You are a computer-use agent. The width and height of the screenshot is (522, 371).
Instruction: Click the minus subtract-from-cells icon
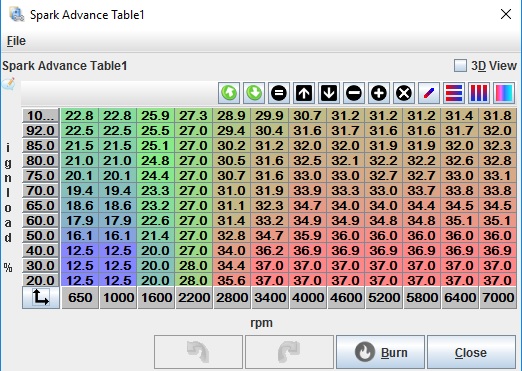(354, 93)
